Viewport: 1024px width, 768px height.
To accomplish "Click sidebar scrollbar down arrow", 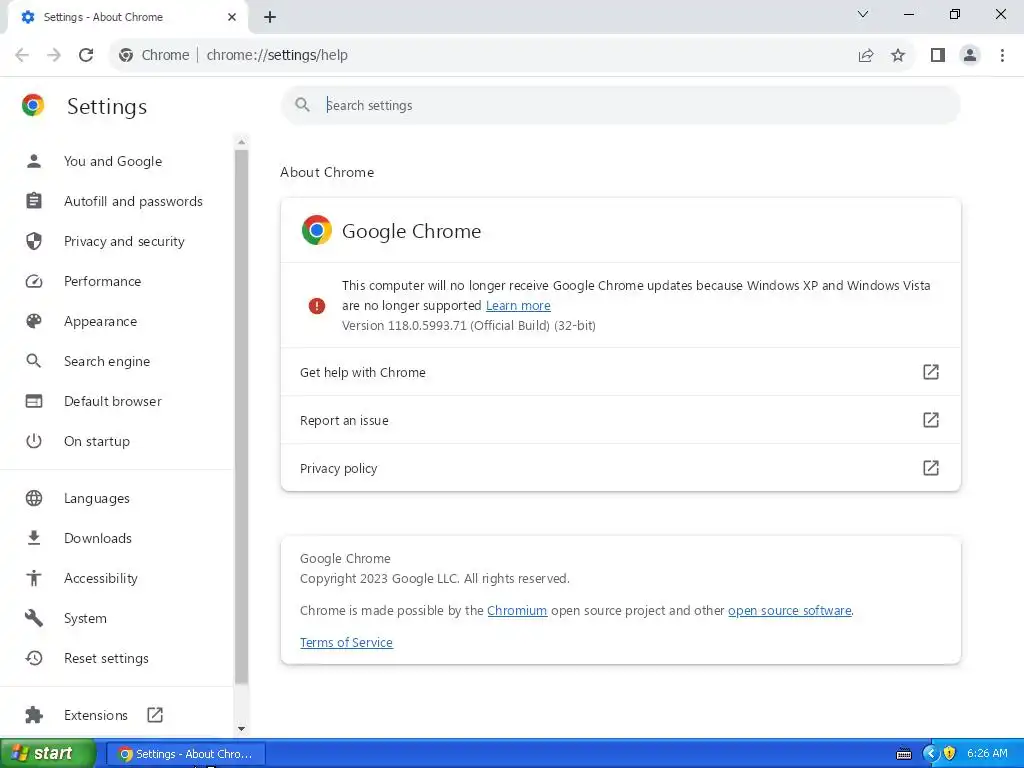I will pyautogui.click(x=242, y=728).
